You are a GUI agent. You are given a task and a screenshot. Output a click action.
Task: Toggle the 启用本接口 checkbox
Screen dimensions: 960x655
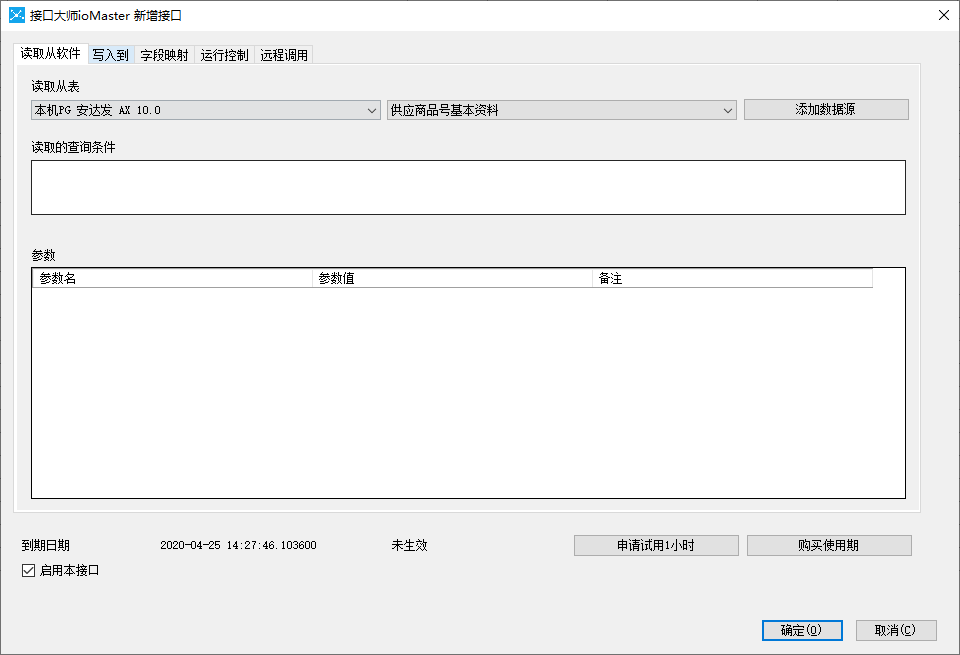coord(28,571)
